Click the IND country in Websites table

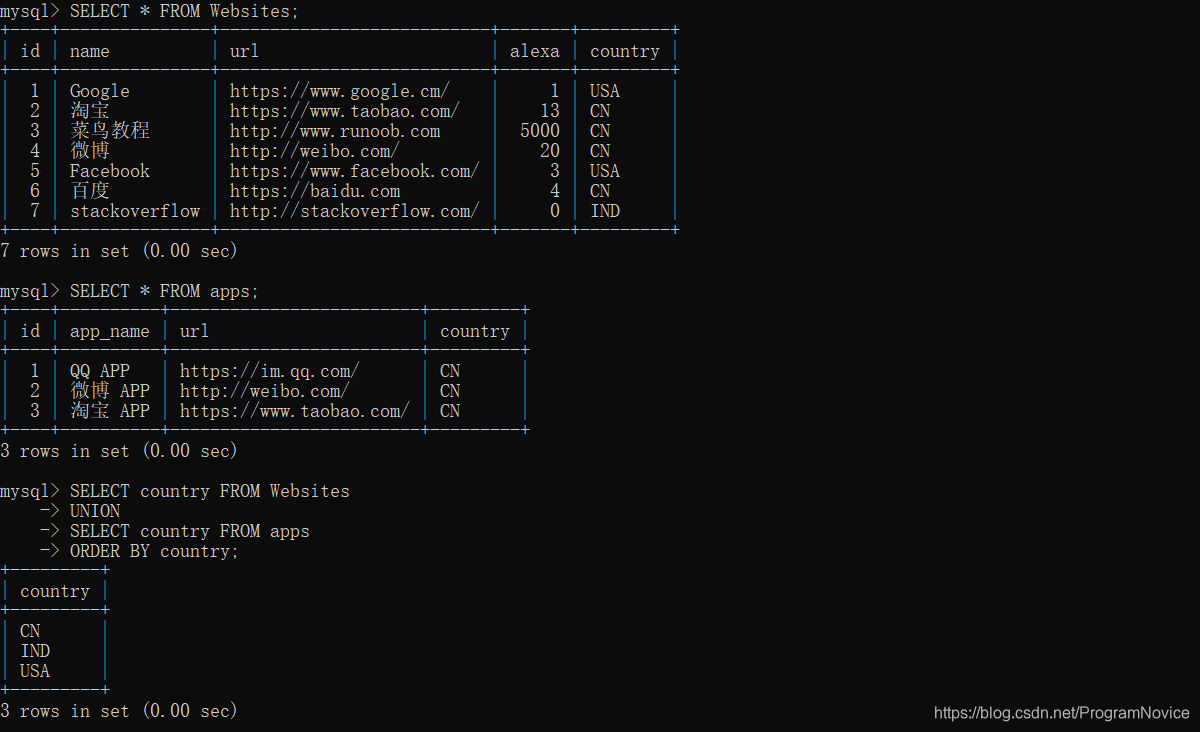(605, 211)
